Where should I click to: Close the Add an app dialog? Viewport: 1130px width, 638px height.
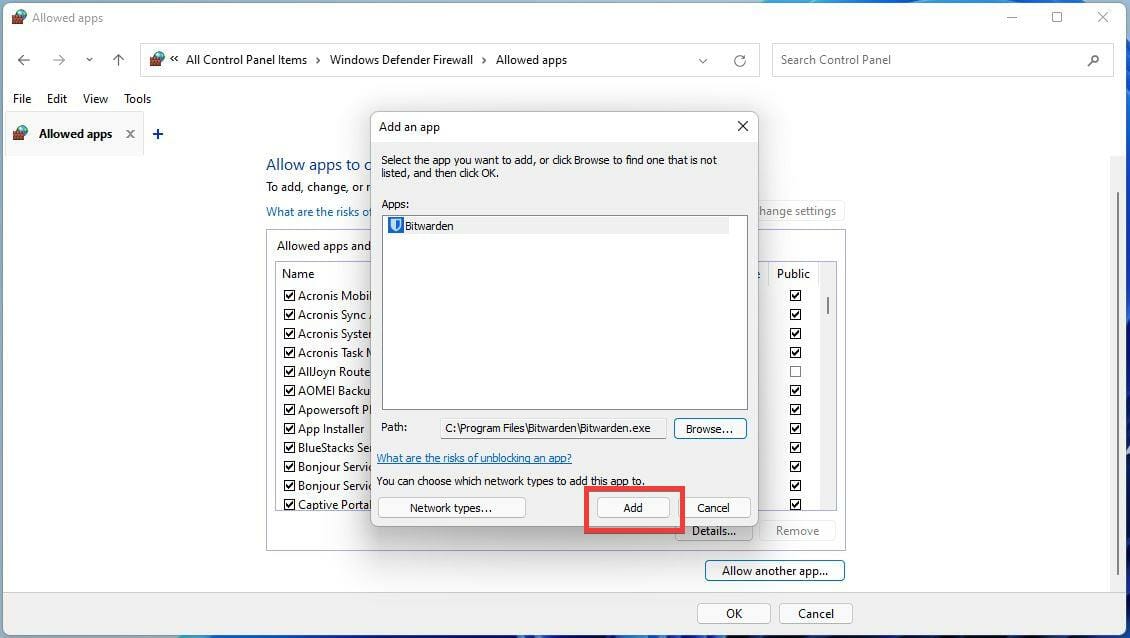coord(742,126)
